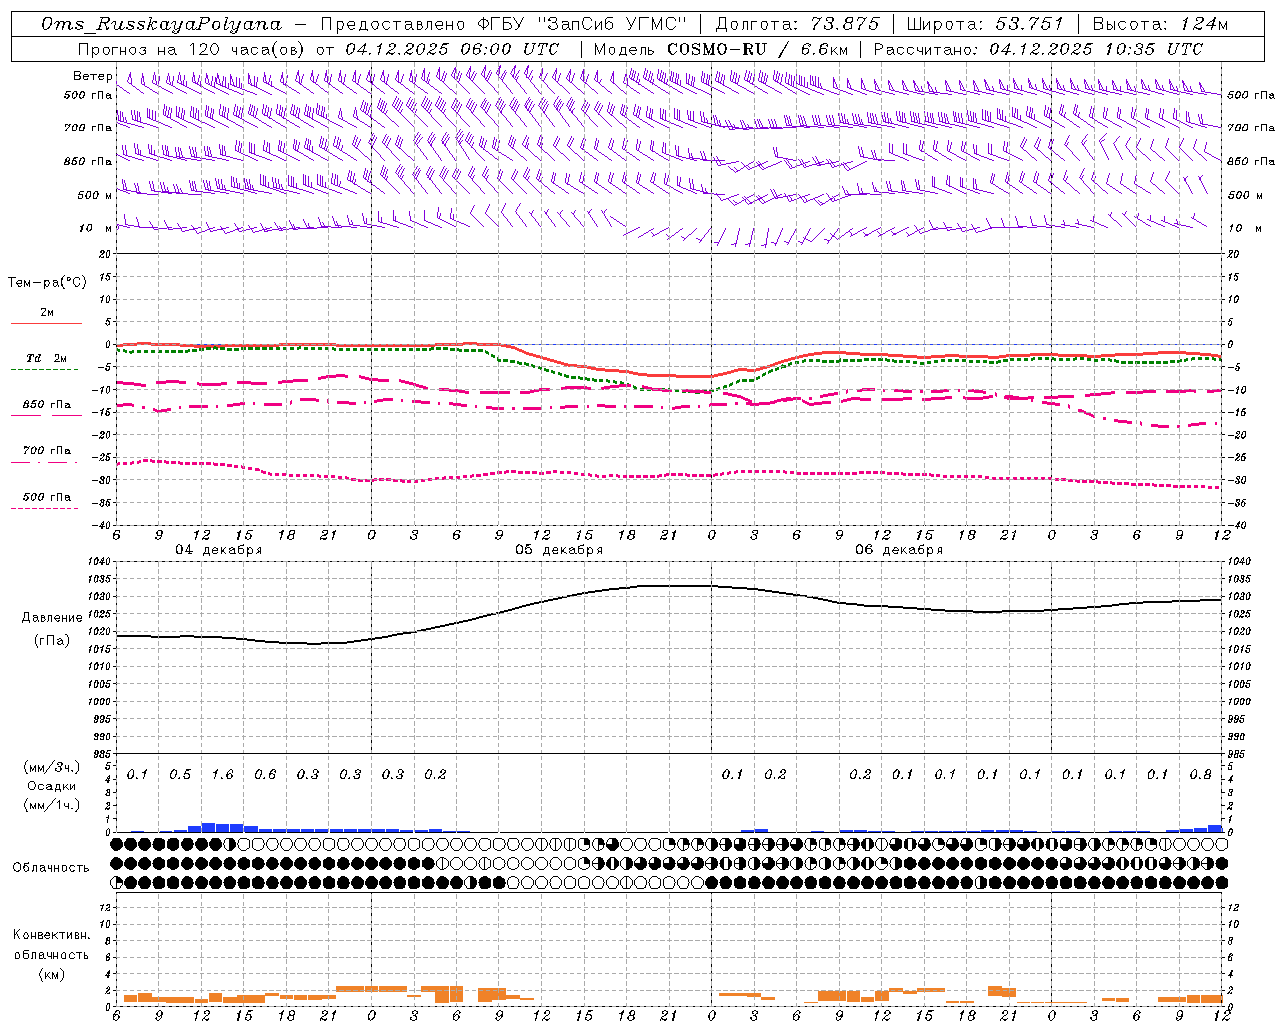Click the red solid line sample under '2м'

click(x=46, y=323)
